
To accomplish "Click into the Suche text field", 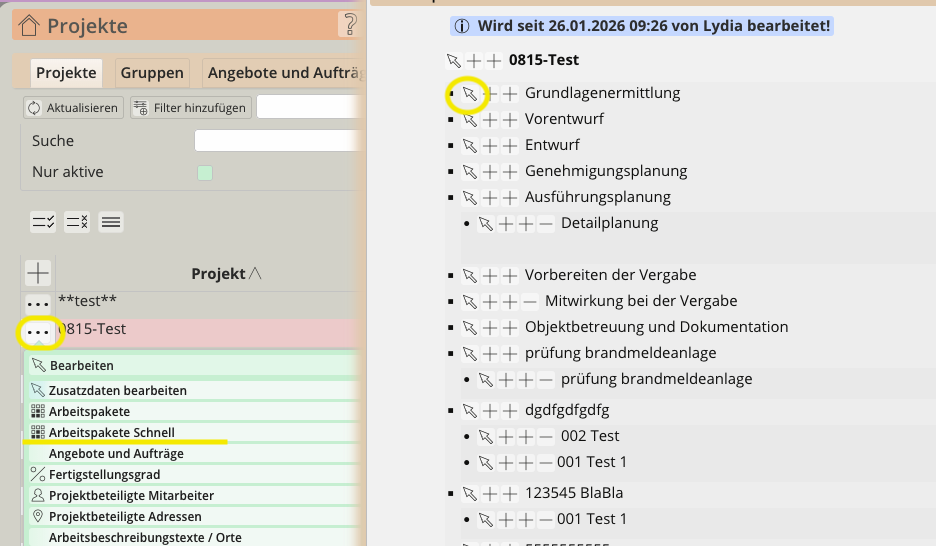I will click(276, 141).
